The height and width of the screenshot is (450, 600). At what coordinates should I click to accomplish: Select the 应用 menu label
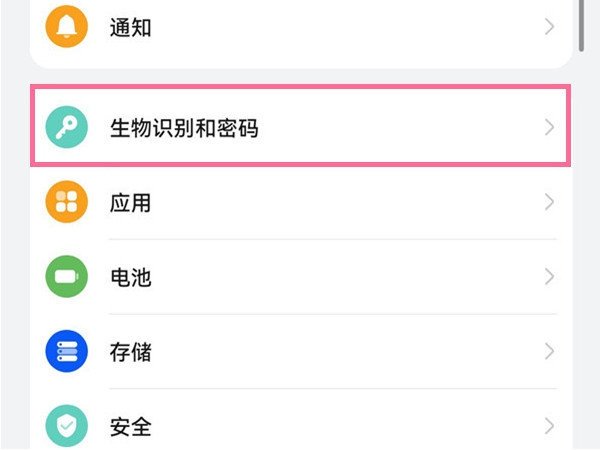[x=130, y=203]
